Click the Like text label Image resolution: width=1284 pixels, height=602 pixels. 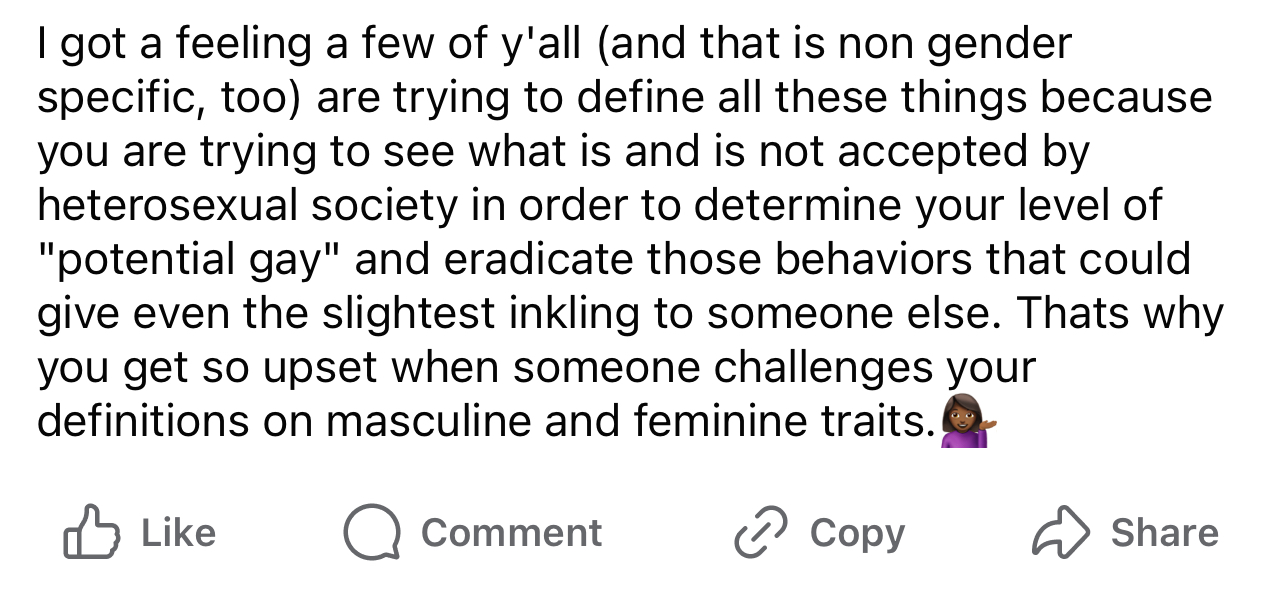coord(178,533)
